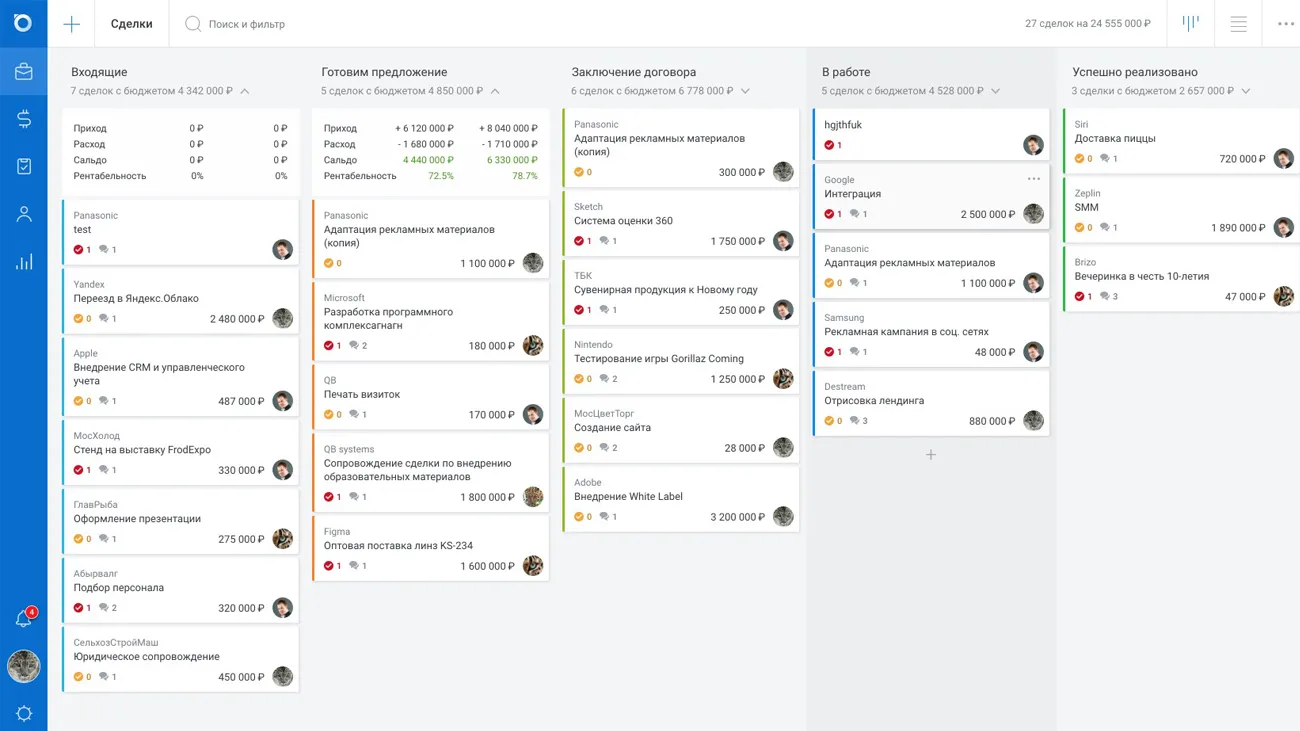Open the finance dollar icon in sidebar
This screenshot has height=731, width=1300.
[23, 119]
